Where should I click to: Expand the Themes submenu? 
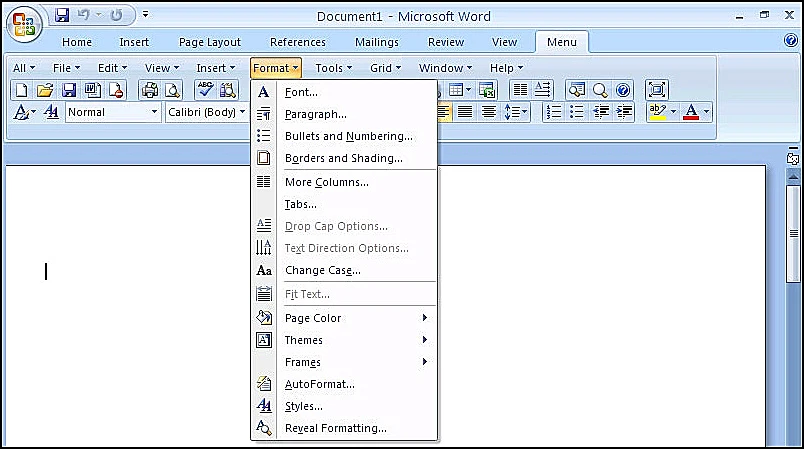point(425,340)
